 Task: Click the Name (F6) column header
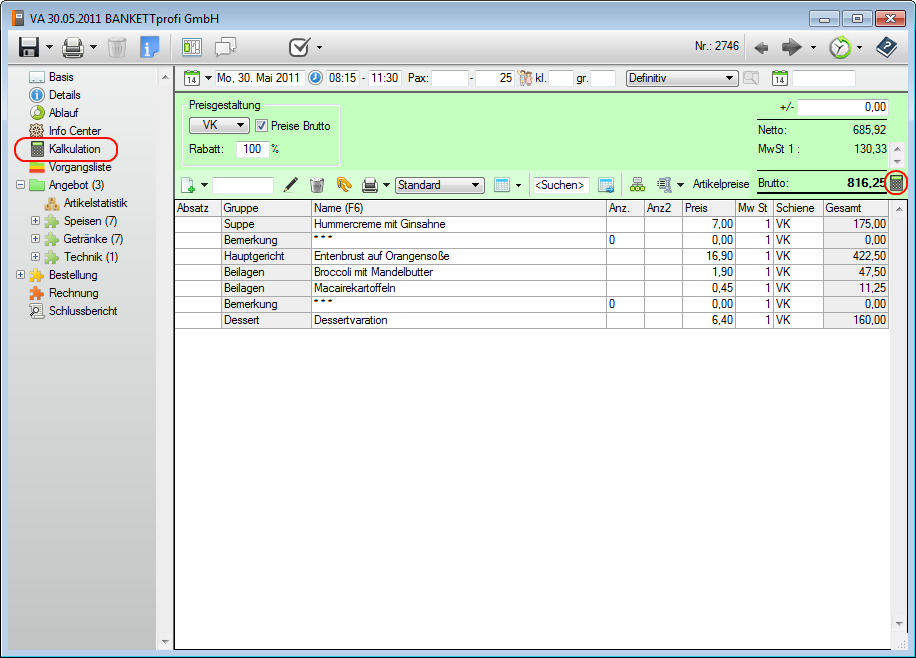338,208
